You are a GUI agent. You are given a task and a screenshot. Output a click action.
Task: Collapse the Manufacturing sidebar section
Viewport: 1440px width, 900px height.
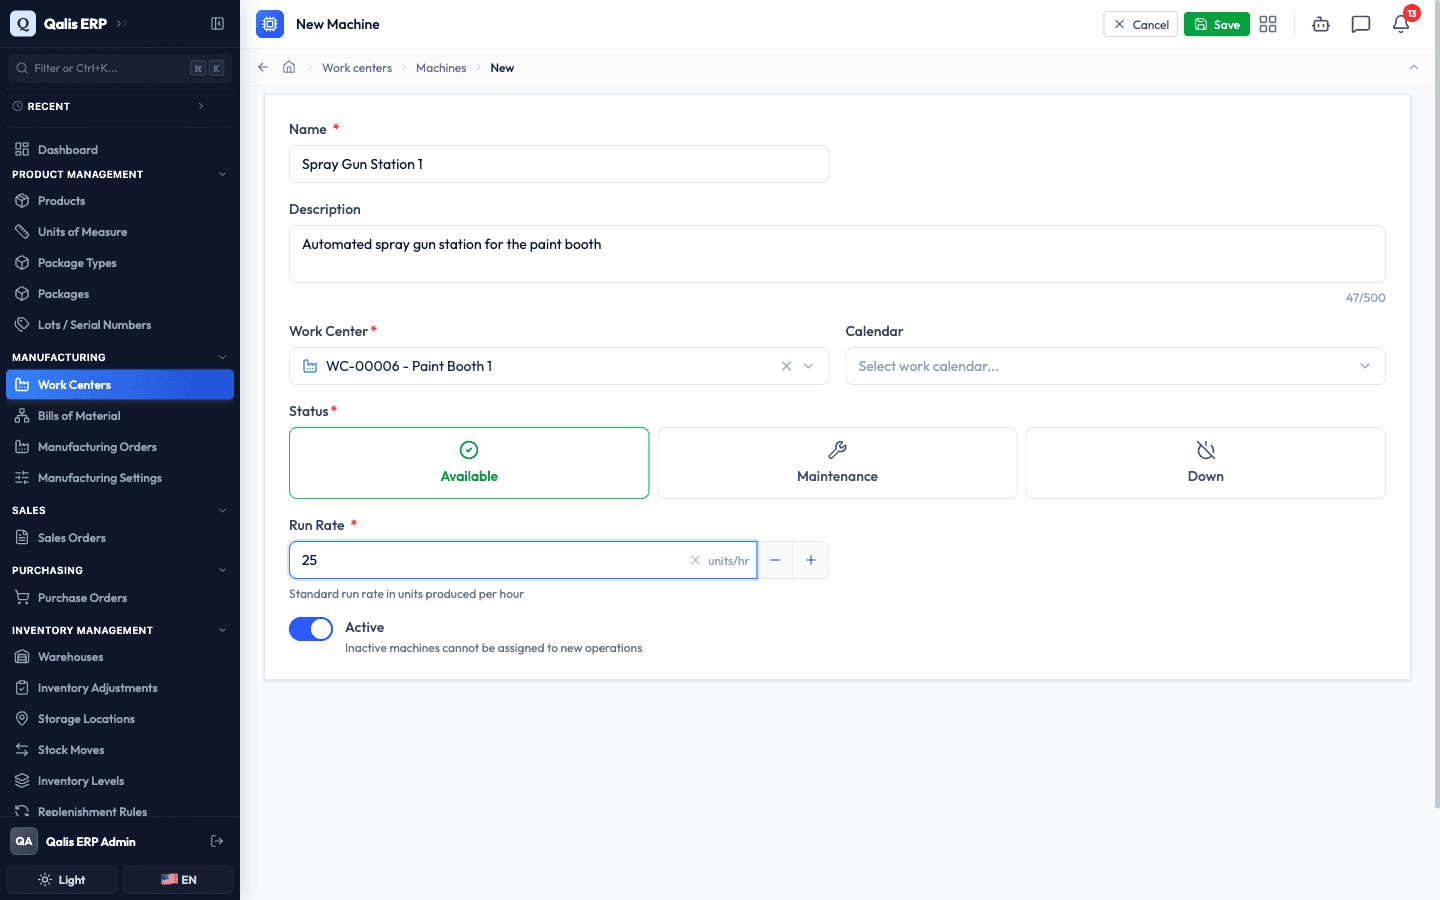pos(222,357)
